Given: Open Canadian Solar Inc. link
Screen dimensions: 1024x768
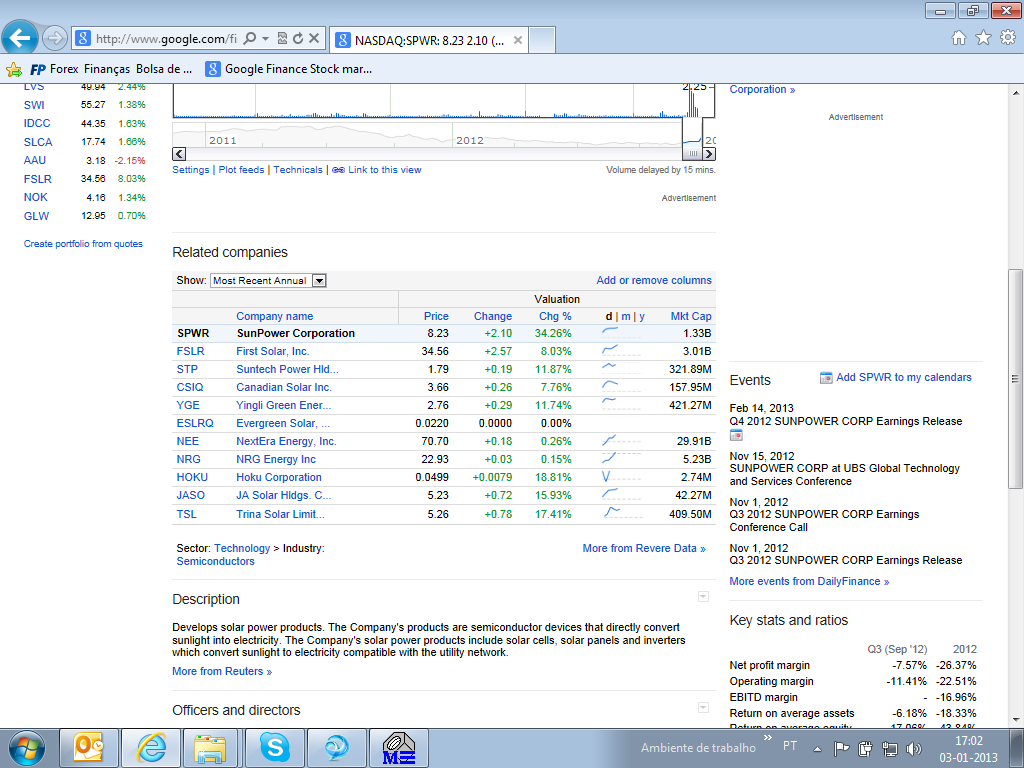Looking at the screenshot, I should pos(283,387).
